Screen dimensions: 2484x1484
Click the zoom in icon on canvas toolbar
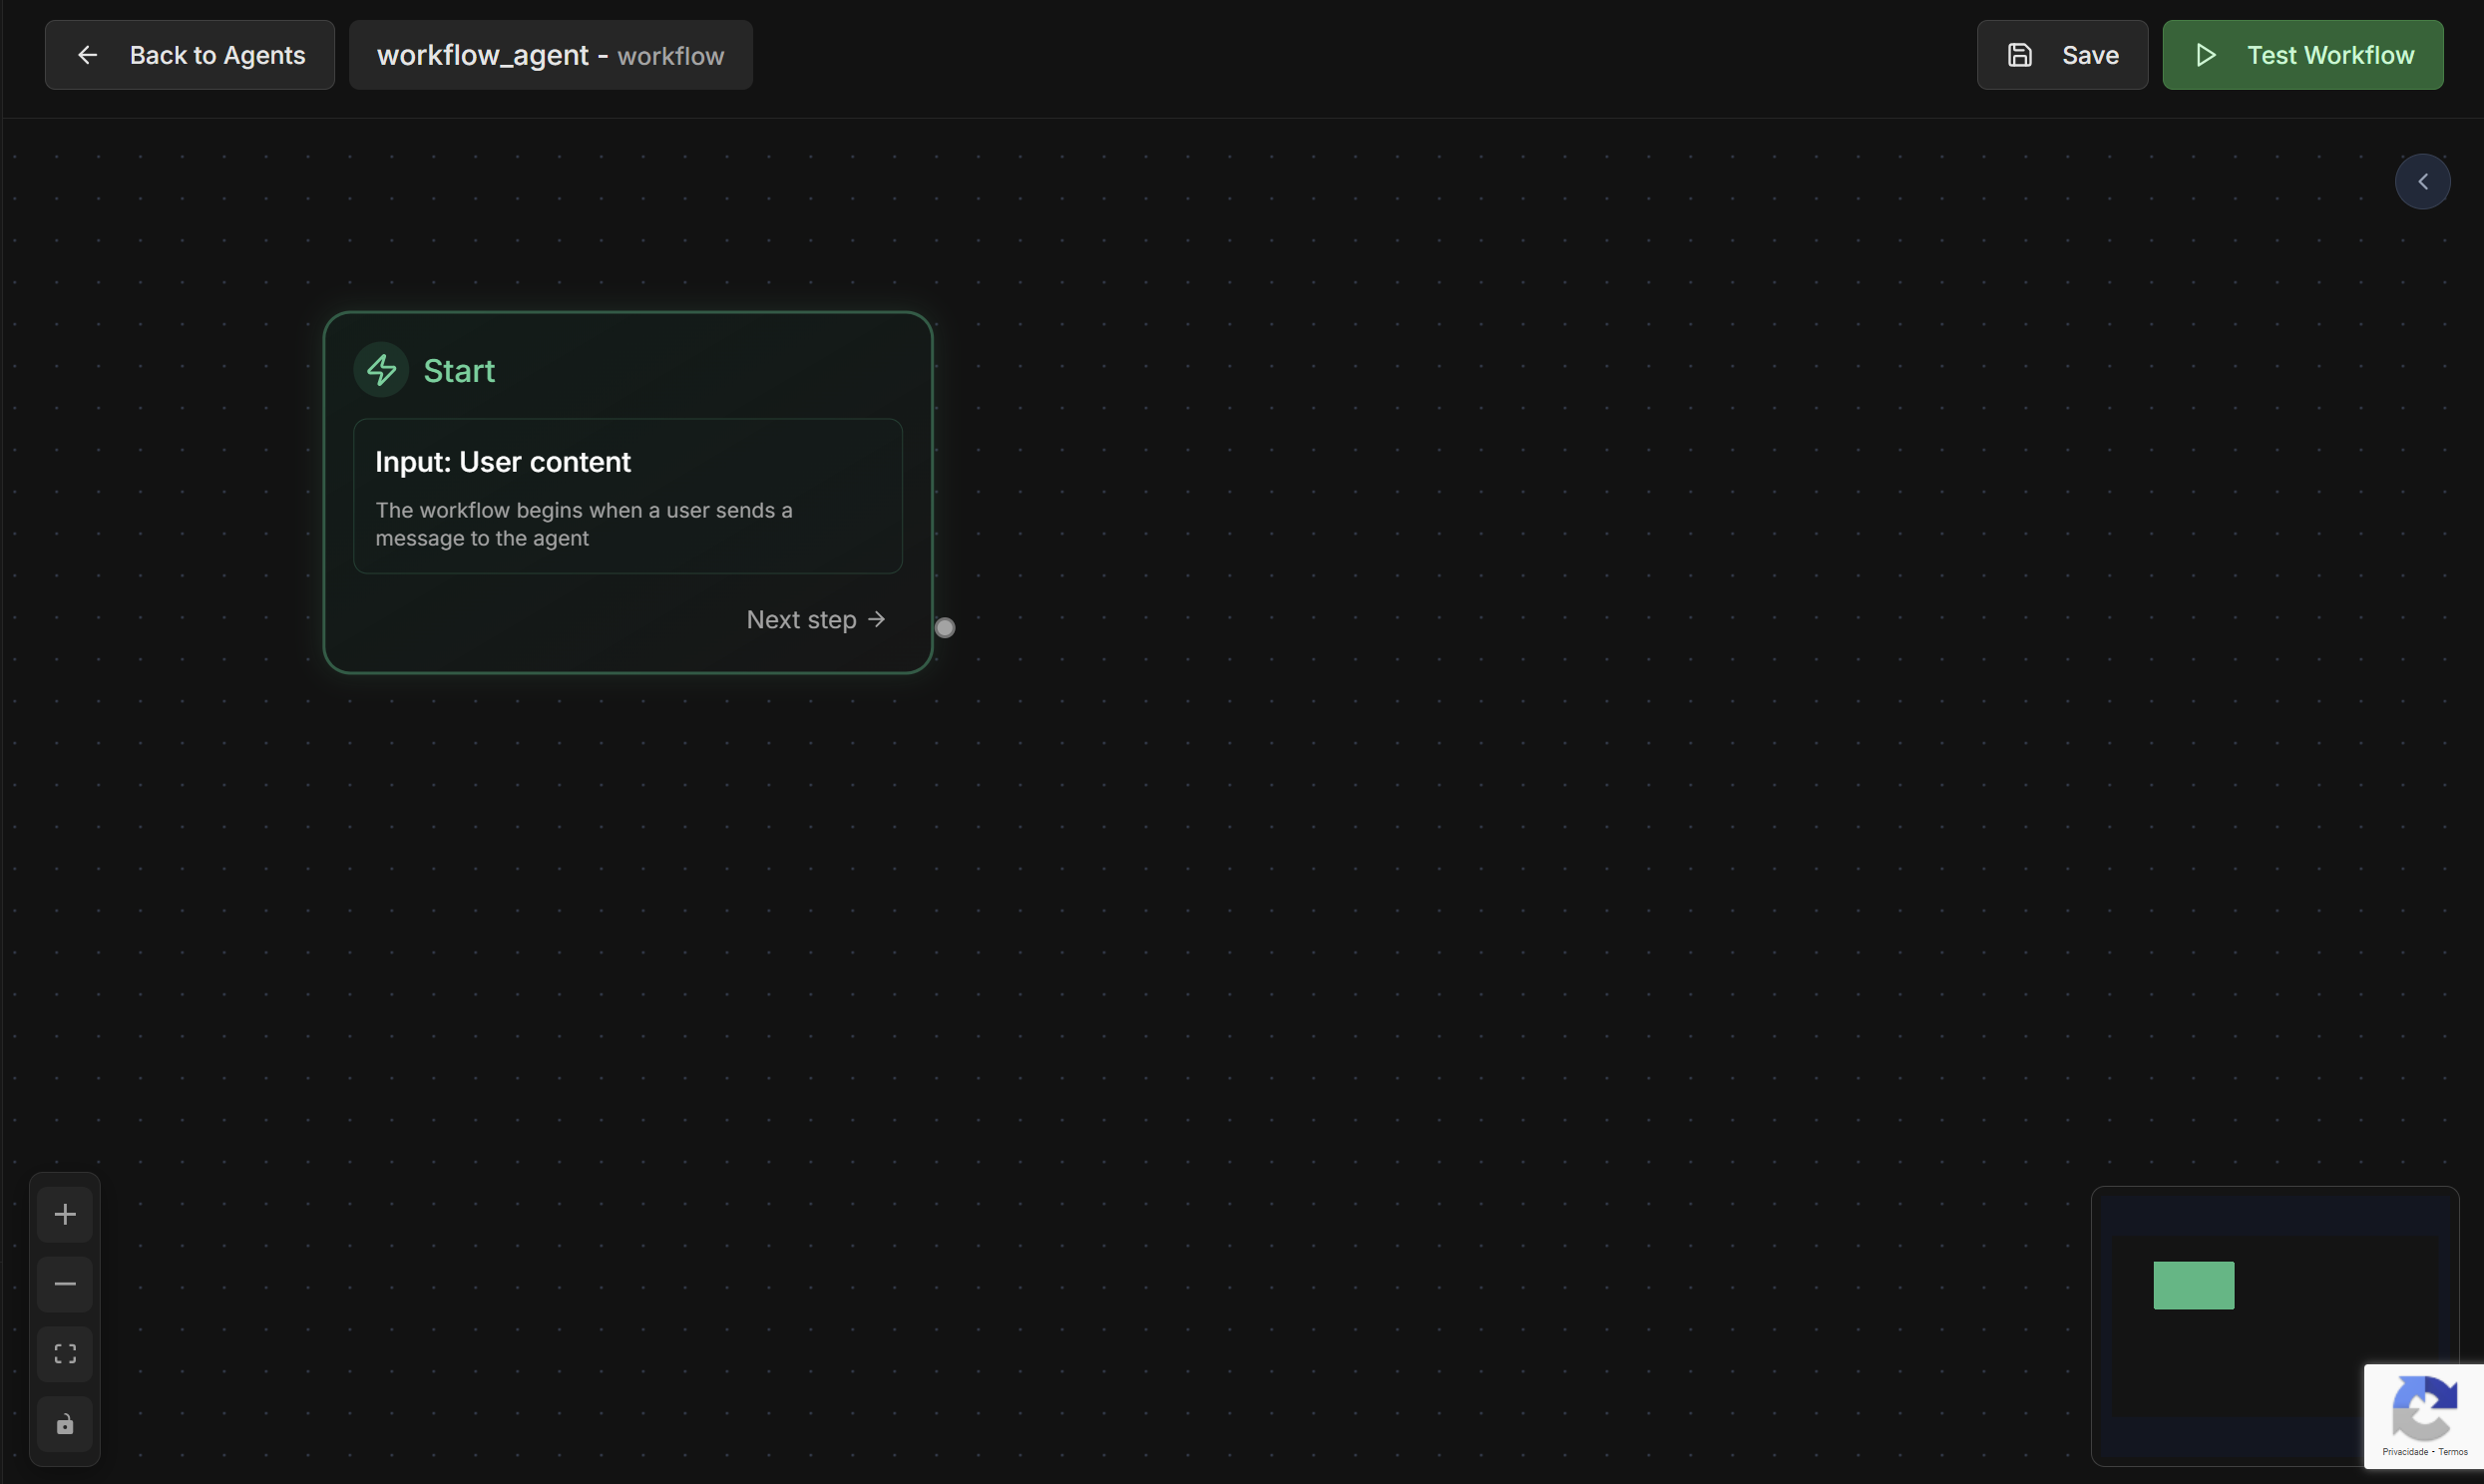click(x=64, y=1213)
